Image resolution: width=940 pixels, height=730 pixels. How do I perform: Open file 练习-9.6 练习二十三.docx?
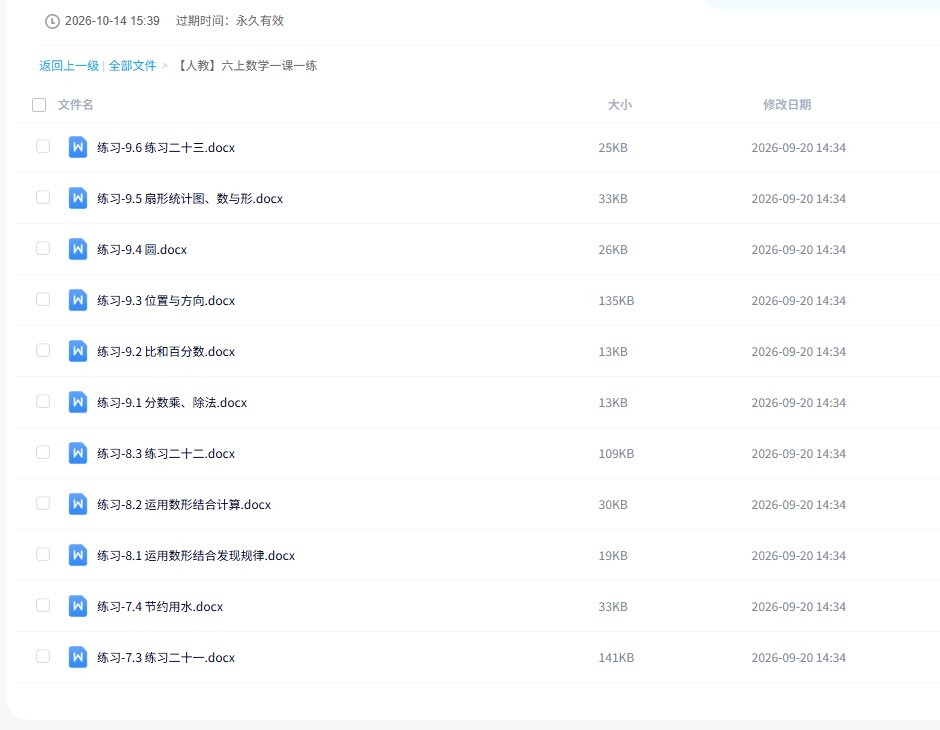coord(166,147)
